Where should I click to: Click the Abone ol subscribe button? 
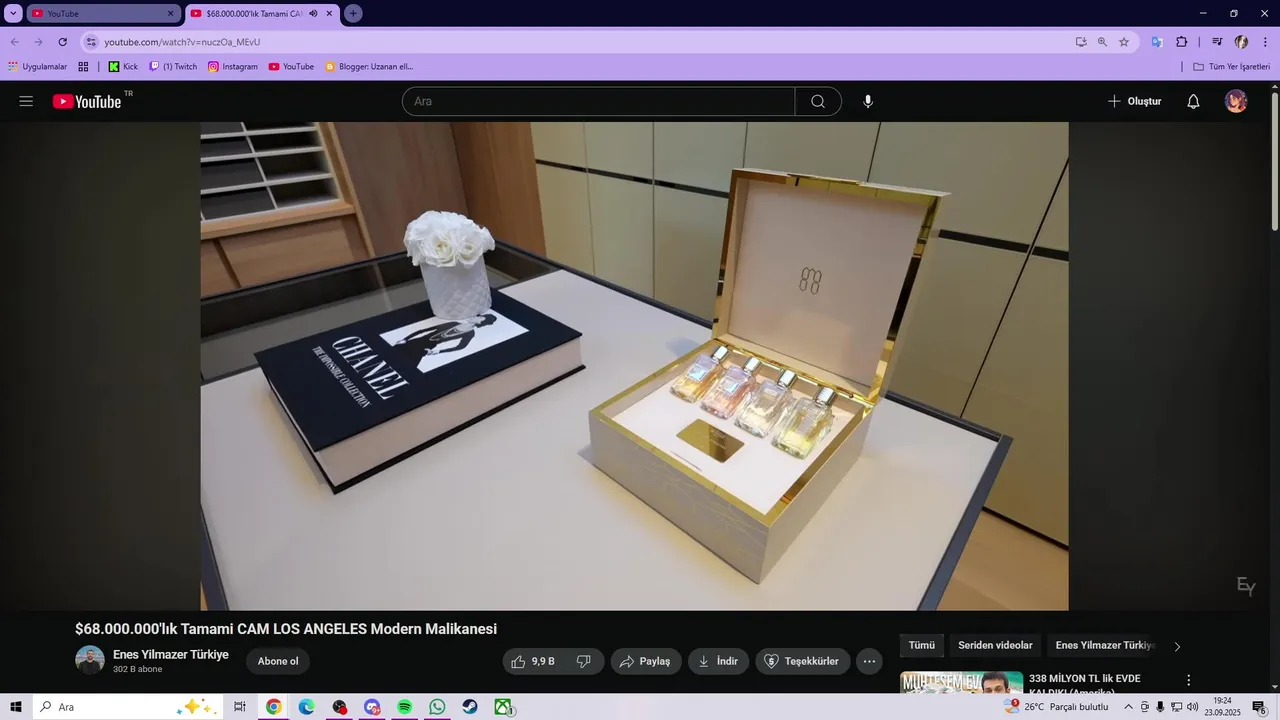[x=278, y=661]
